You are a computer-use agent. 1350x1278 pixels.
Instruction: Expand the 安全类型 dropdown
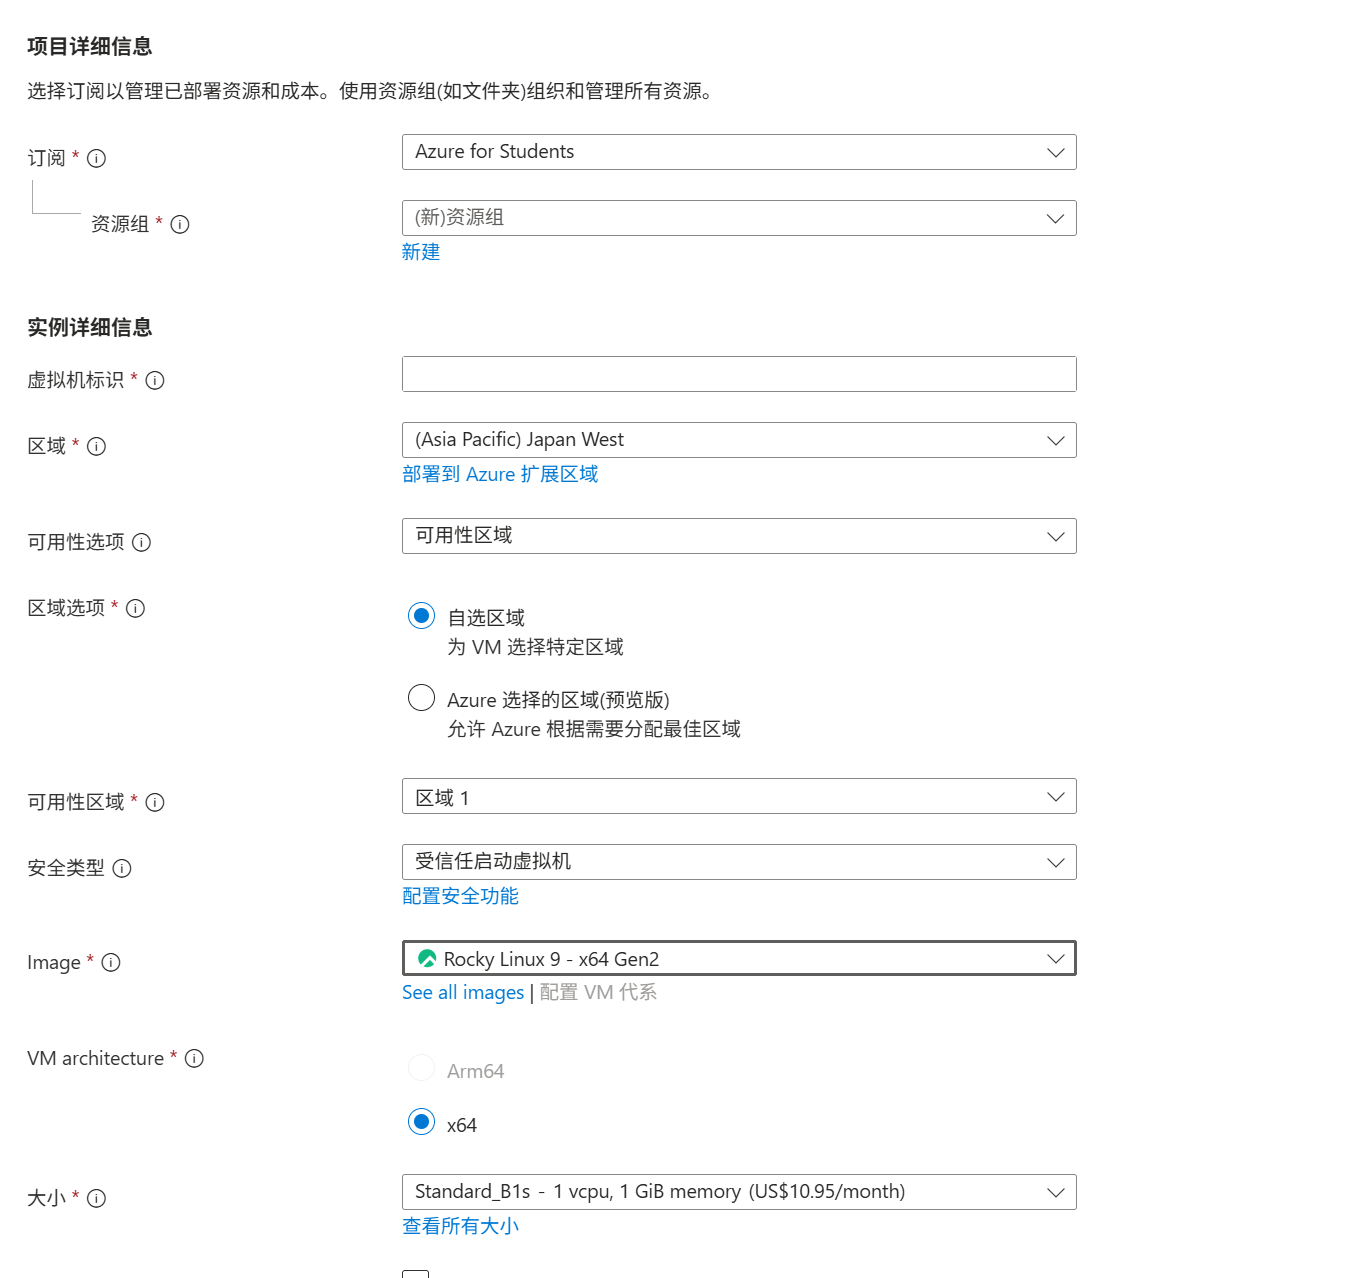tap(739, 862)
